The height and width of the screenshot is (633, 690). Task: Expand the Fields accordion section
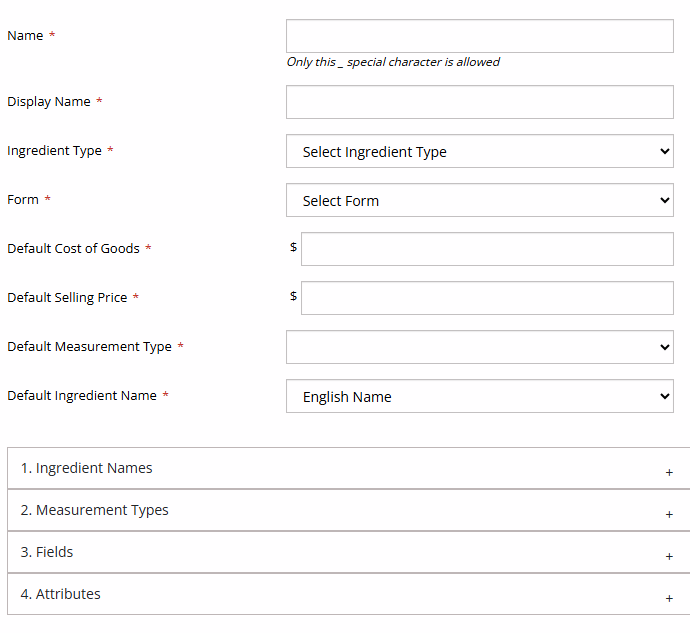pyautogui.click(x=47, y=552)
